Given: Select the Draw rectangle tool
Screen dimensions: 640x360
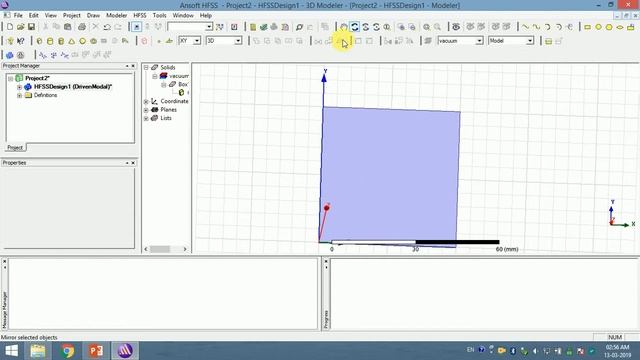Looking at the screenshot, I should pyautogui.click(x=587, y=27).
